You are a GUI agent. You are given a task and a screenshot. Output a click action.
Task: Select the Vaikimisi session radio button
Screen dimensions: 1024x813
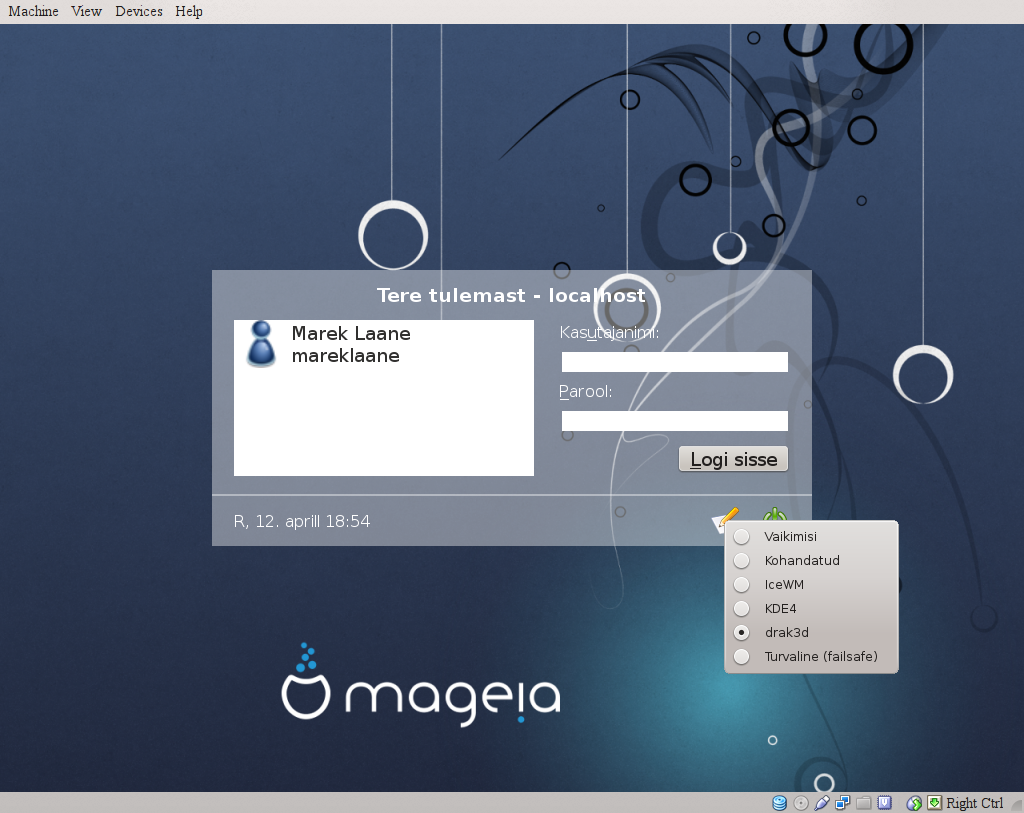coord(741,537)
